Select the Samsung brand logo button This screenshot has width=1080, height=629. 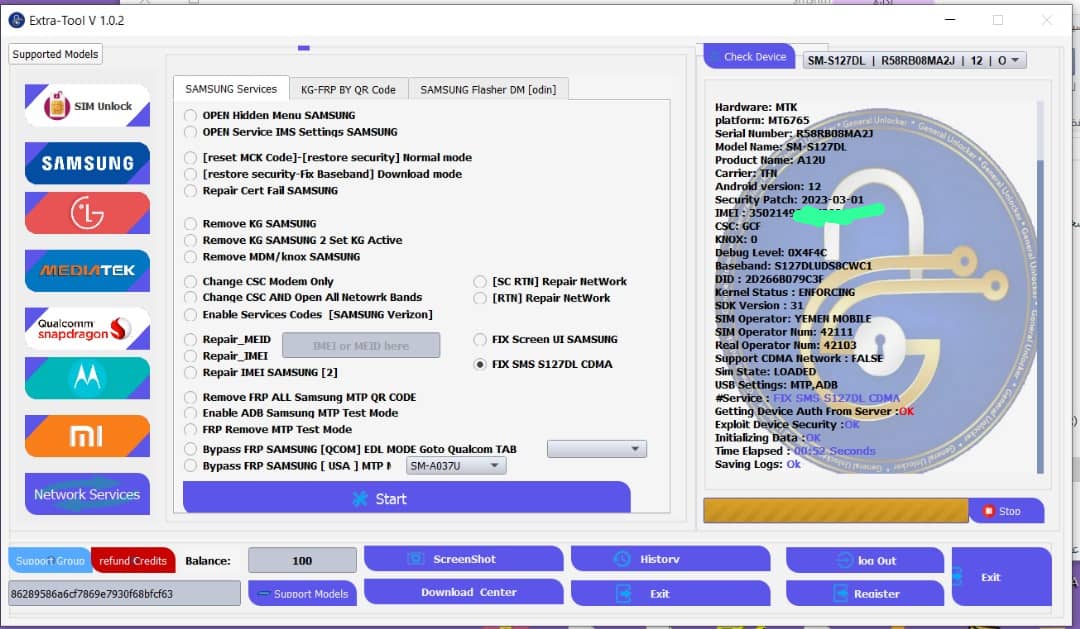pyautogui.click(x=87, y=163)
